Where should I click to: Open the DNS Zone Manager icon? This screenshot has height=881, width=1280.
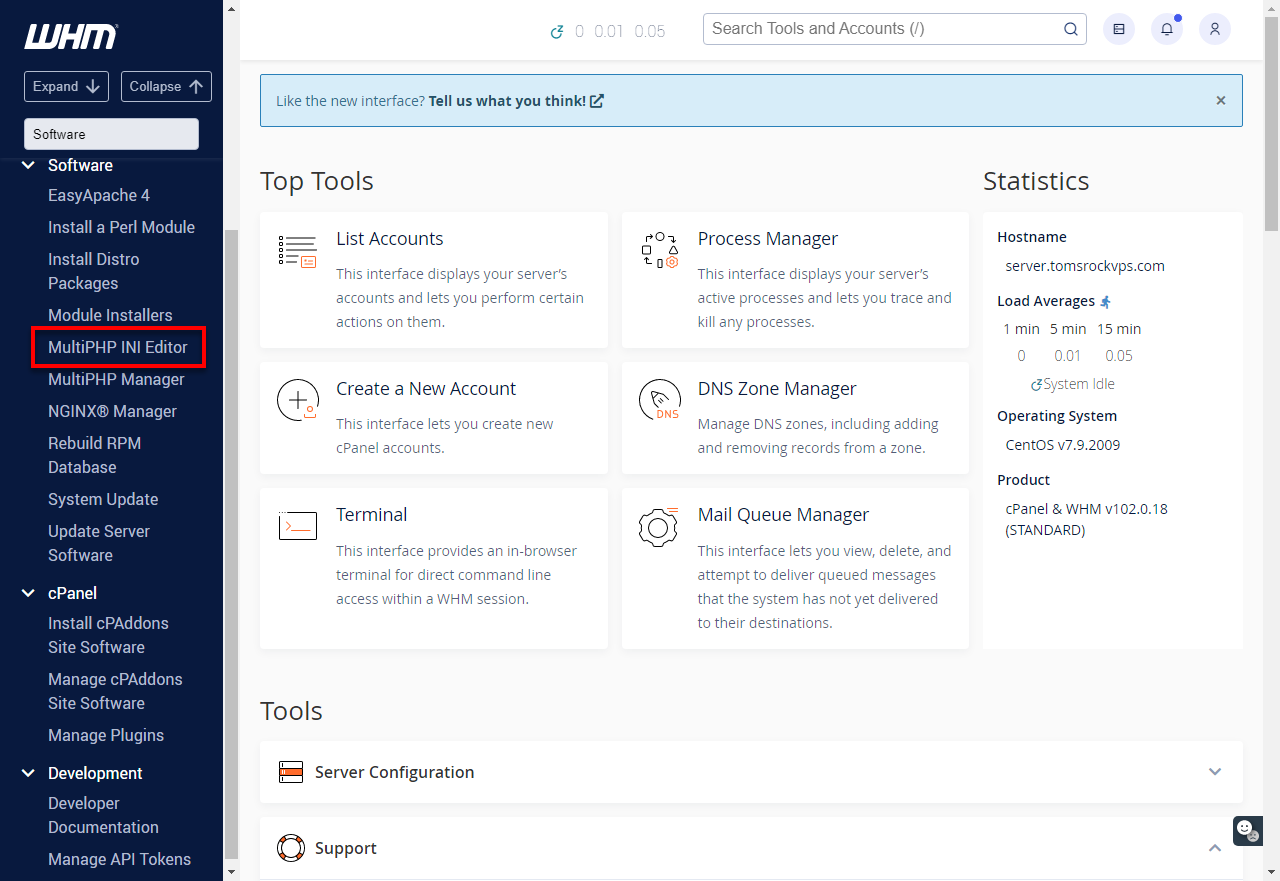[x=658, y=400]
